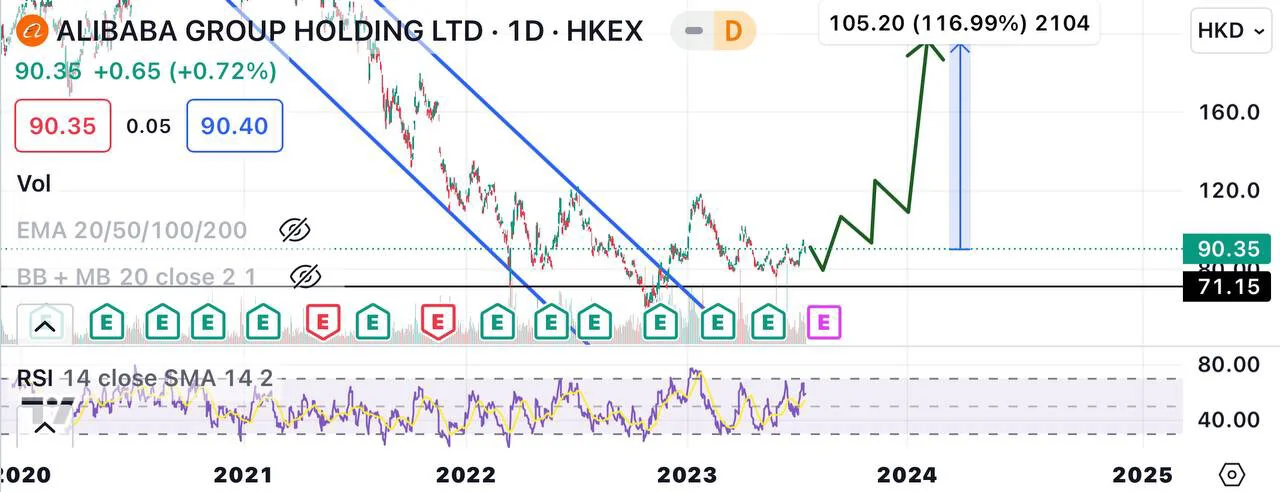Click the Alibaba logo icon
The height and width of the screenshot is (492, 1280).
[x=35, y=31]
